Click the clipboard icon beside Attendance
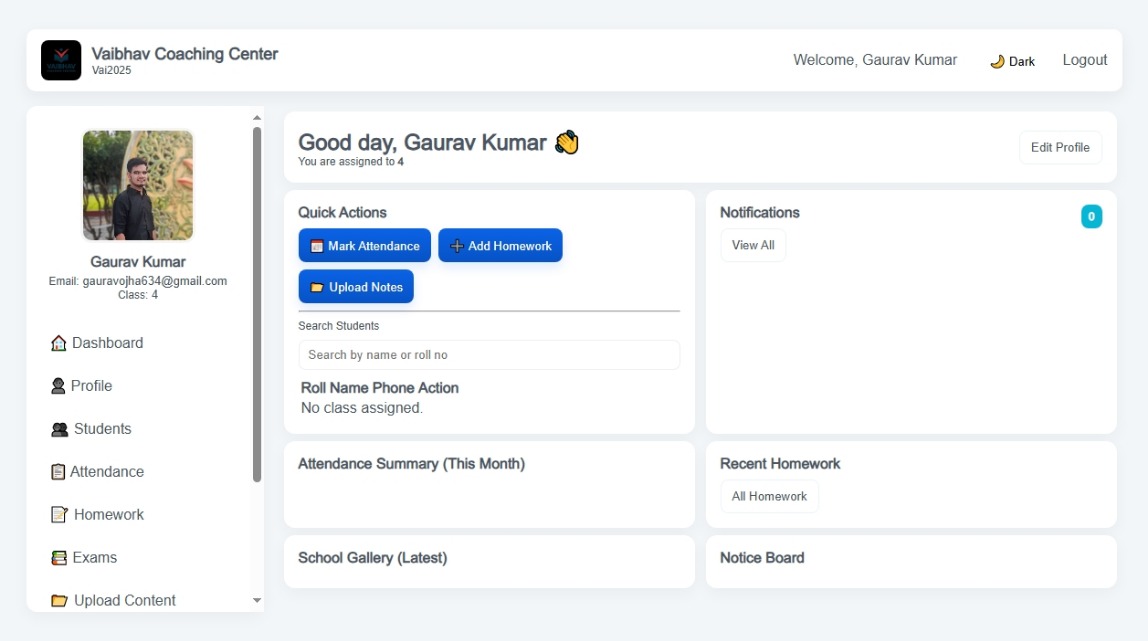 [58, 472]
